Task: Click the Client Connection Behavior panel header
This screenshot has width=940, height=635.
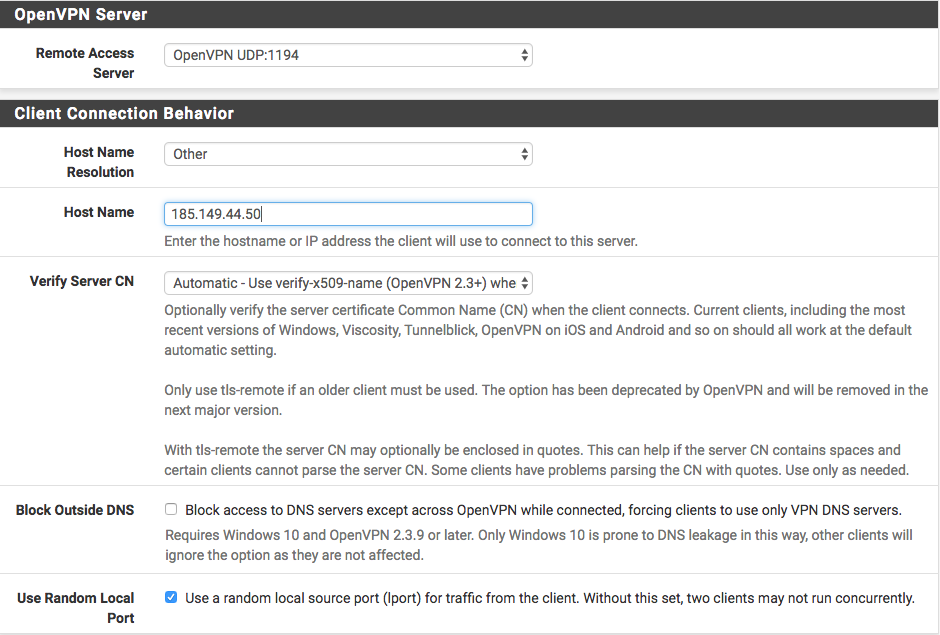Action: (124, 113)
